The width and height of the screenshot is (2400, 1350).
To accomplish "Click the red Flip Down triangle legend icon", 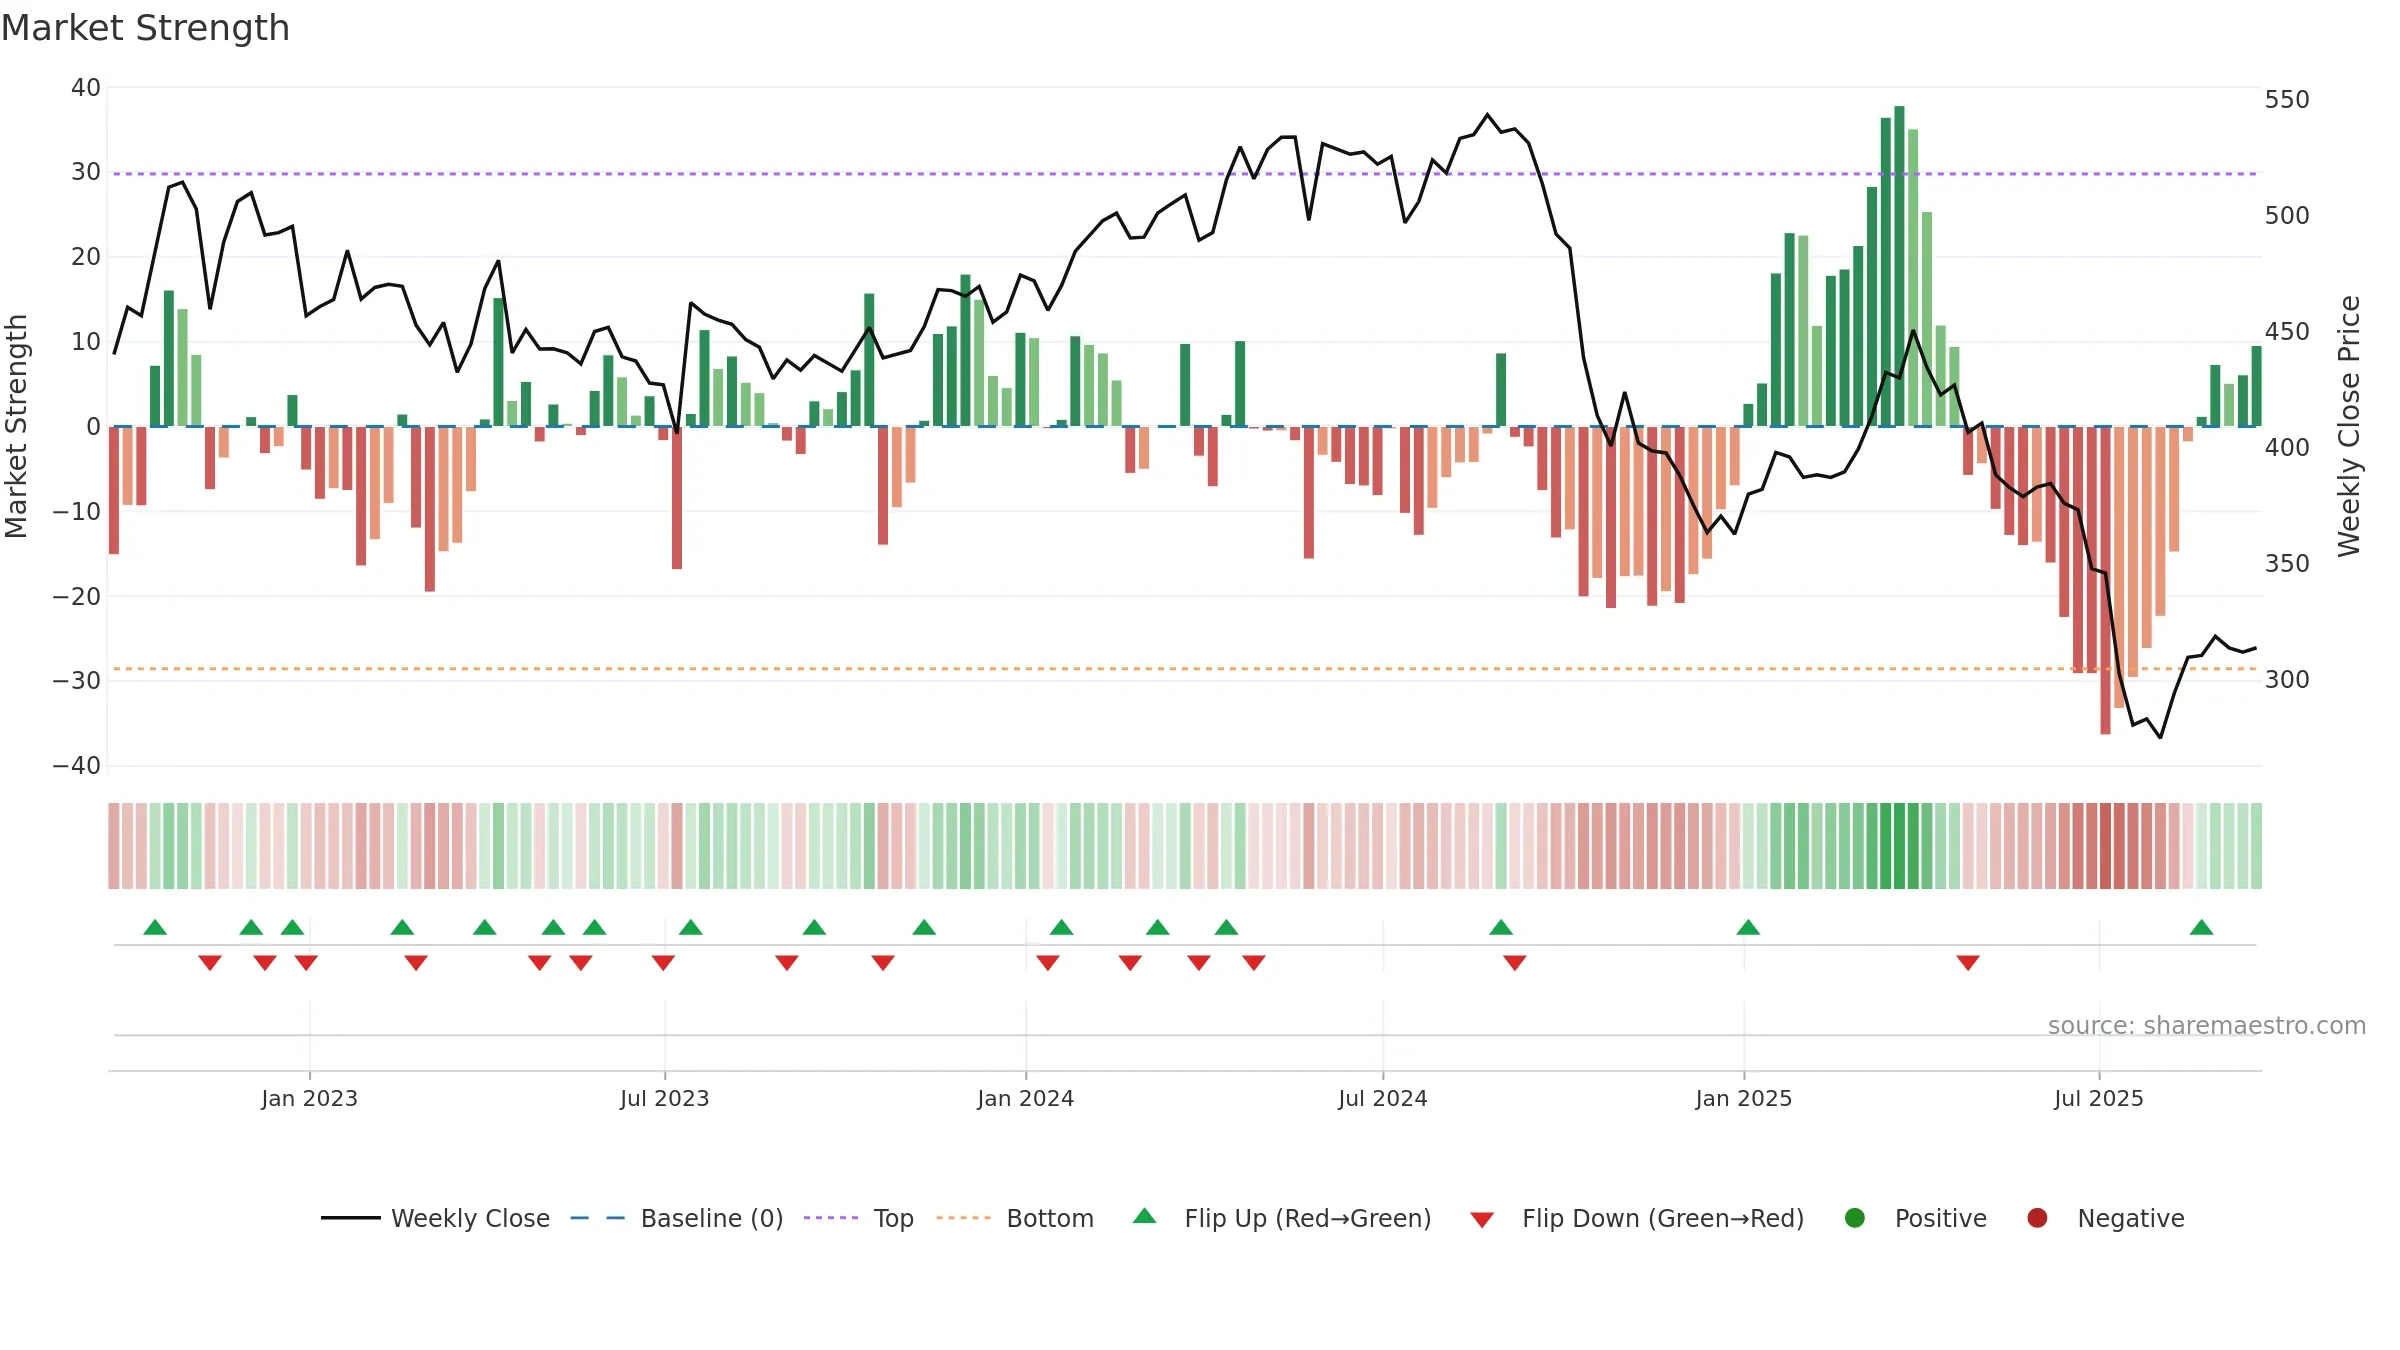I will (x=1483, y=1220).
